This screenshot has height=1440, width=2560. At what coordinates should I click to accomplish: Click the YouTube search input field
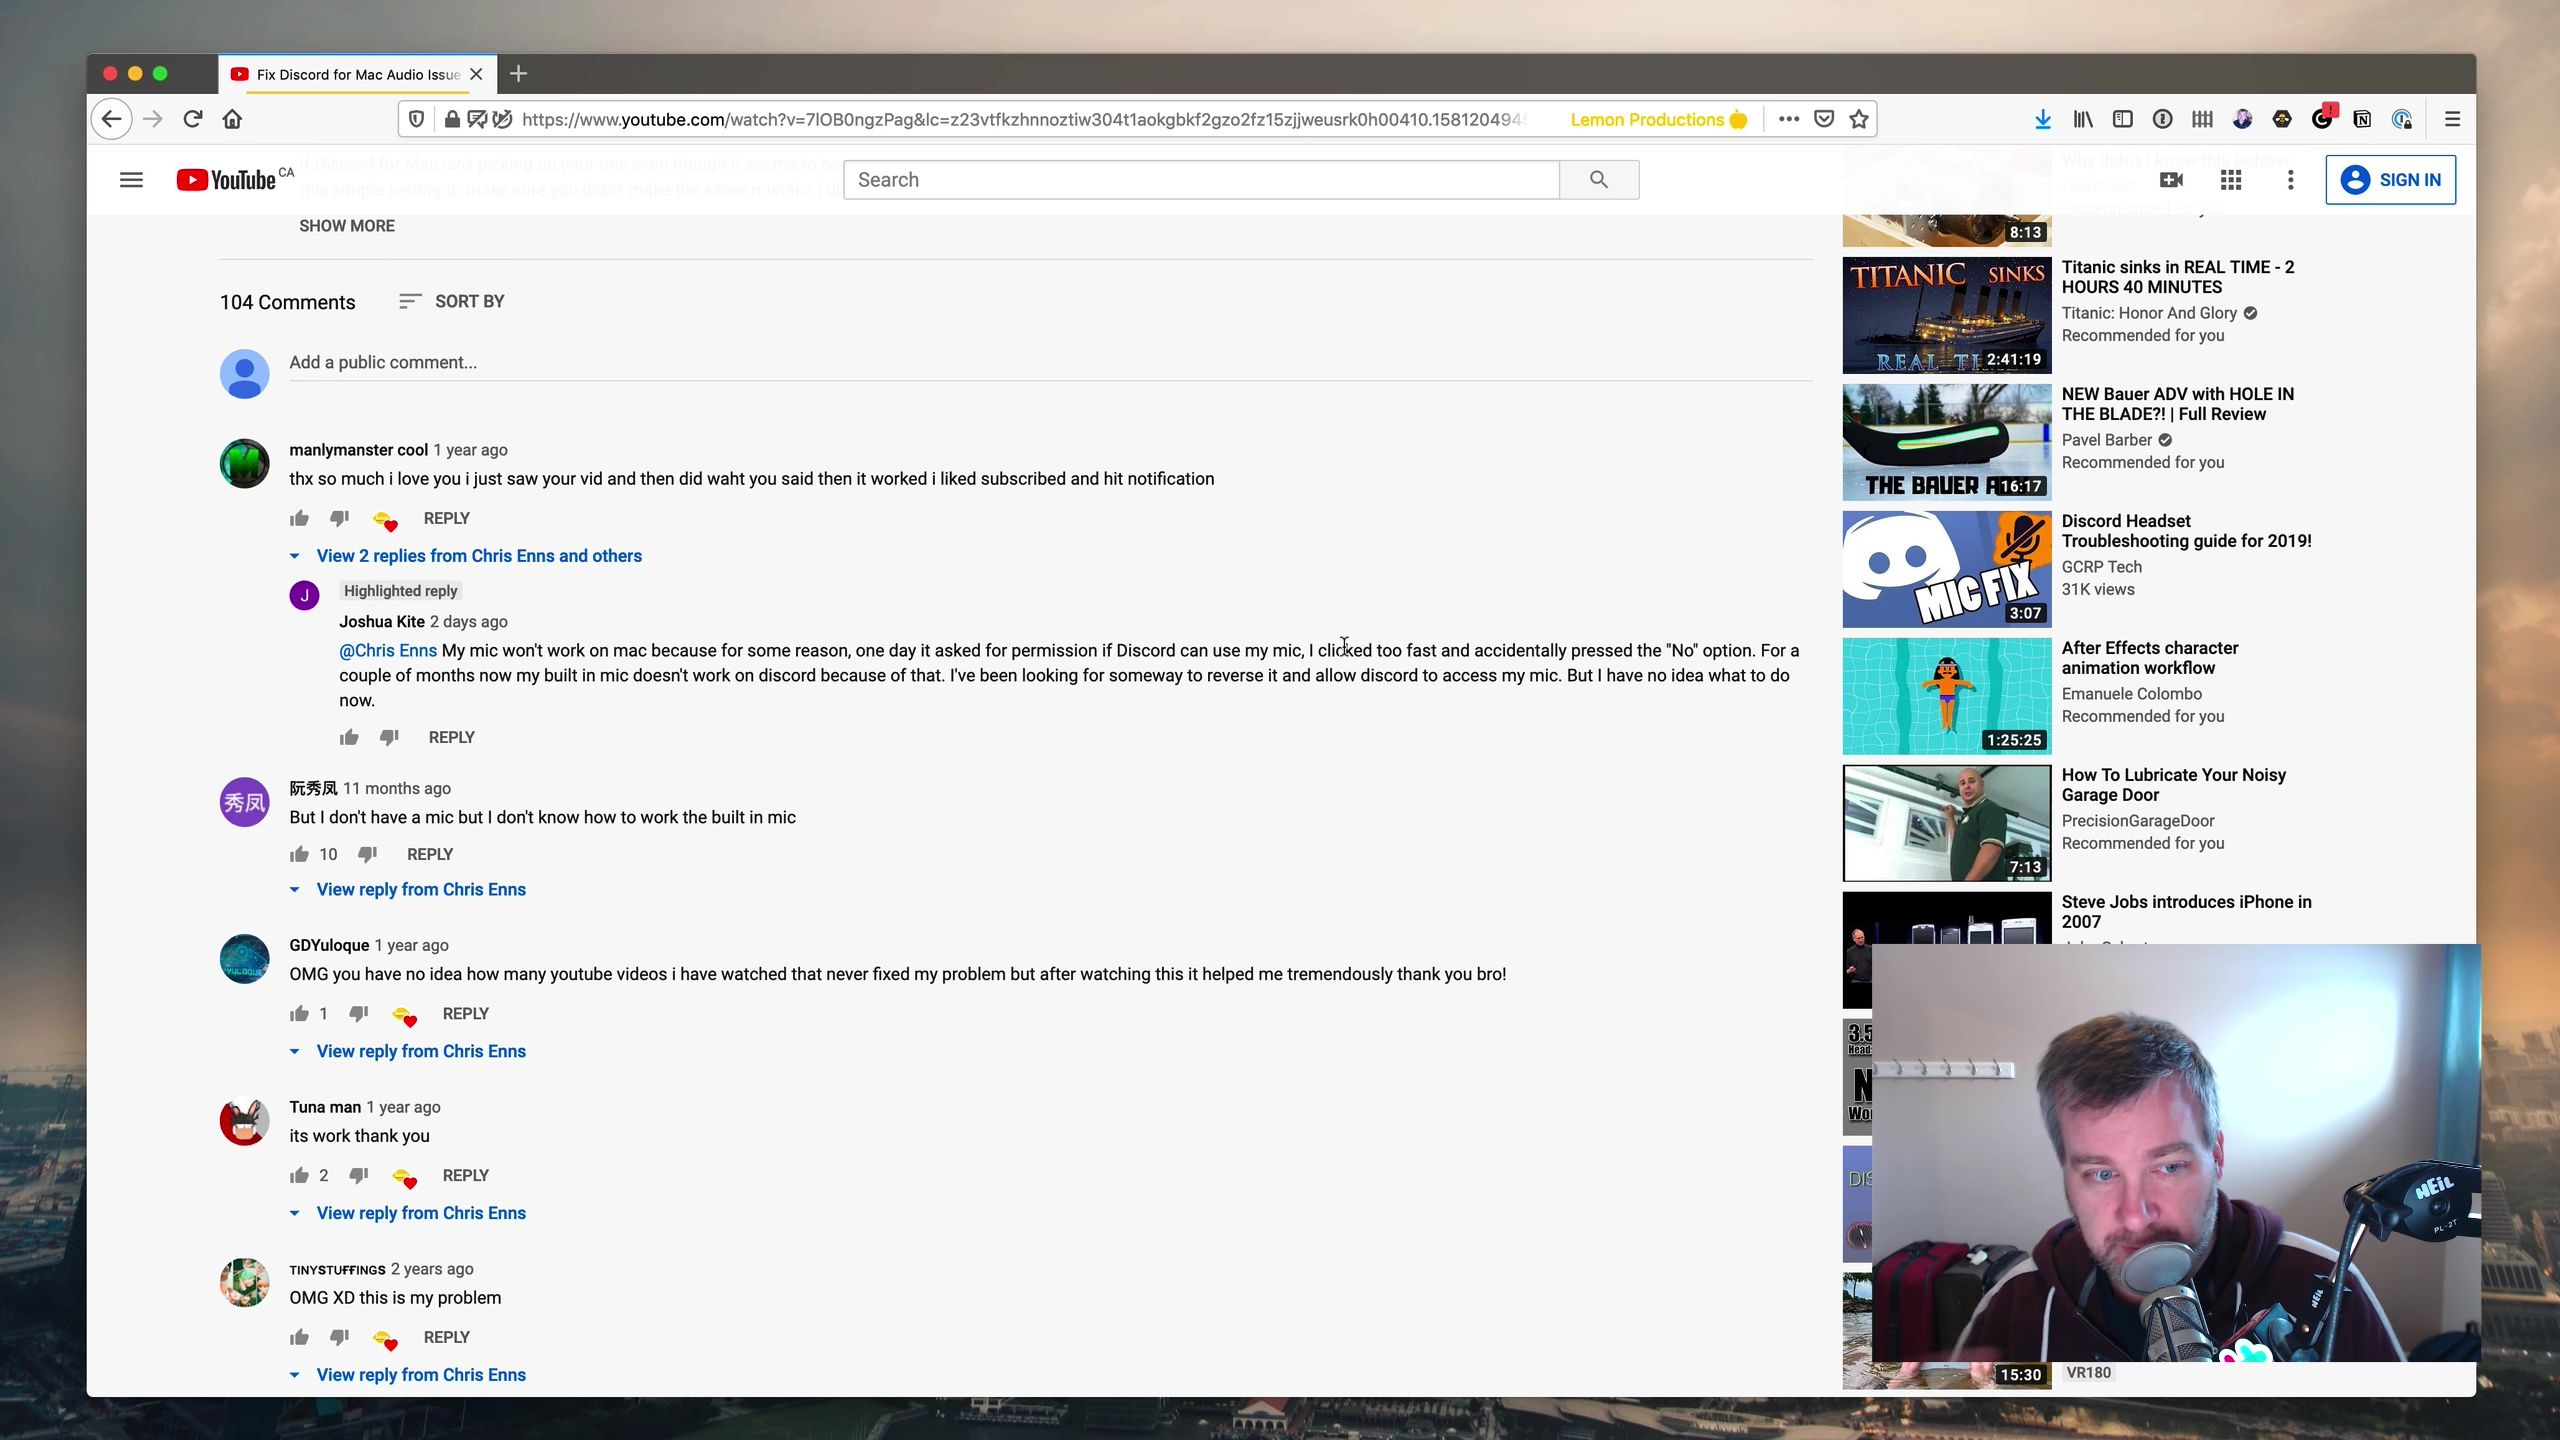pos(1201,180)
